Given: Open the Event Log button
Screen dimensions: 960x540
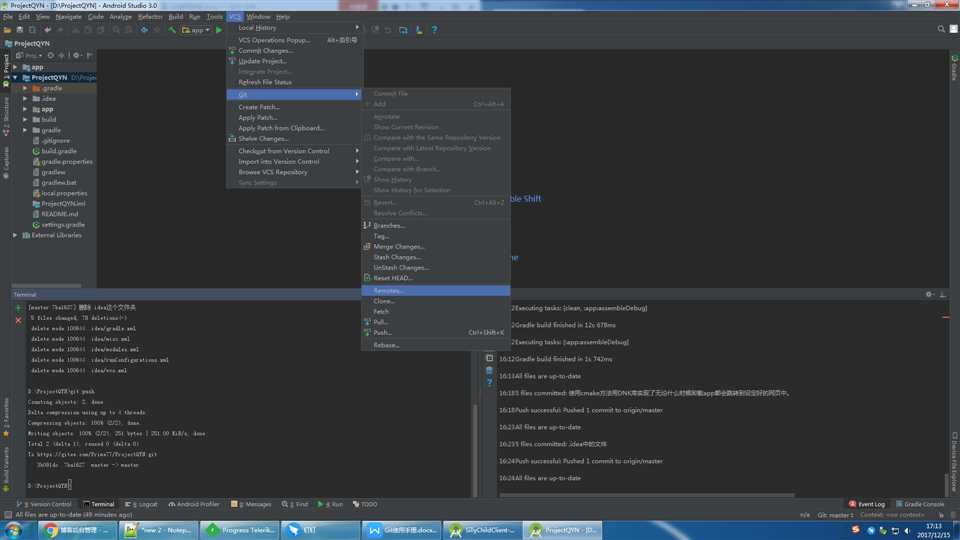Looking at the screenshot, I should [867, 504].
